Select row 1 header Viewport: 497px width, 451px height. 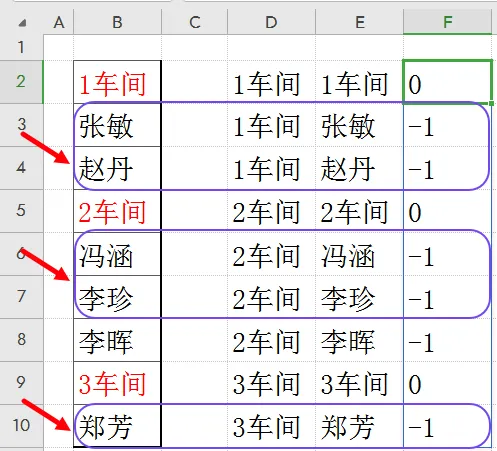point(21,47)
